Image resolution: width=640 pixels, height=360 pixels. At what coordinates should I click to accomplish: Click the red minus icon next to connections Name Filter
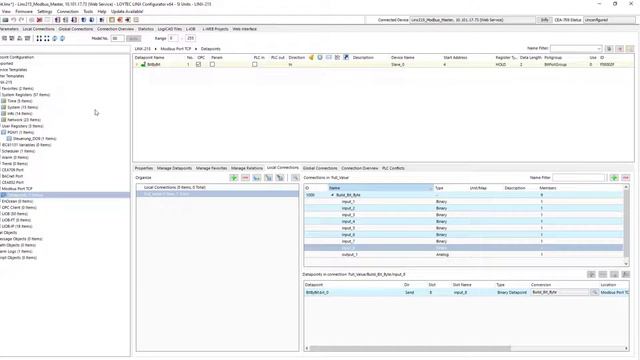[x=625, y=178]
